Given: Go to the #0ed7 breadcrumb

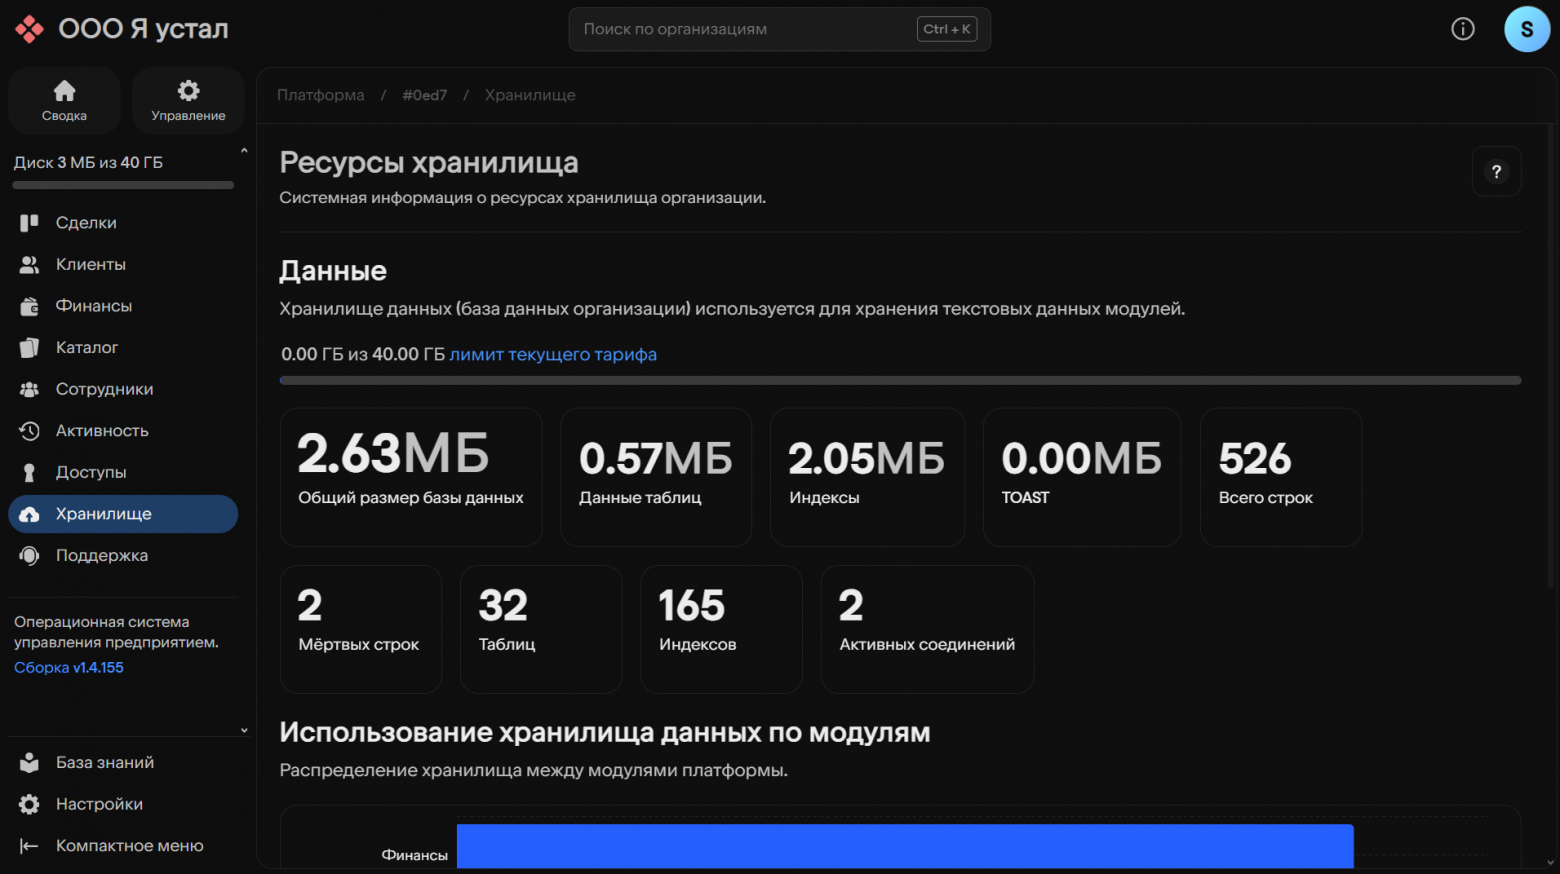Looking at the screenshot, I should pyautogui.click(x=425, y=95).
